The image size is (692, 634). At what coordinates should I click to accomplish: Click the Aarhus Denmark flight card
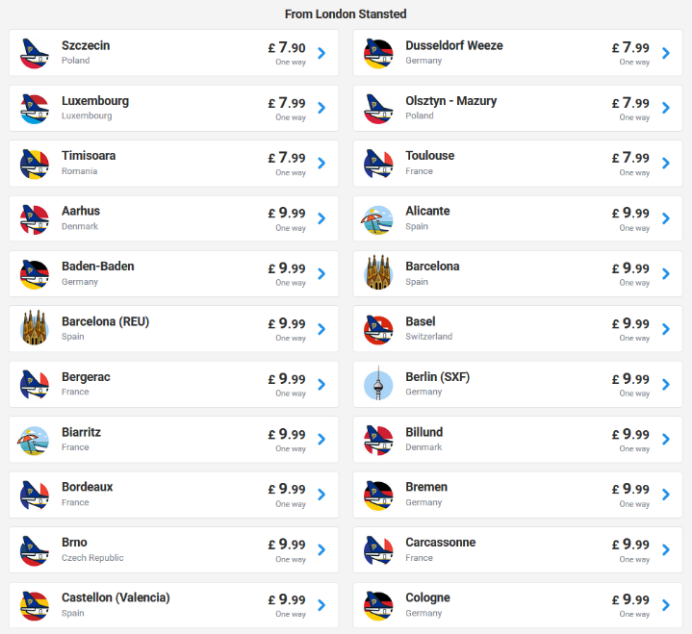(174, 219)
